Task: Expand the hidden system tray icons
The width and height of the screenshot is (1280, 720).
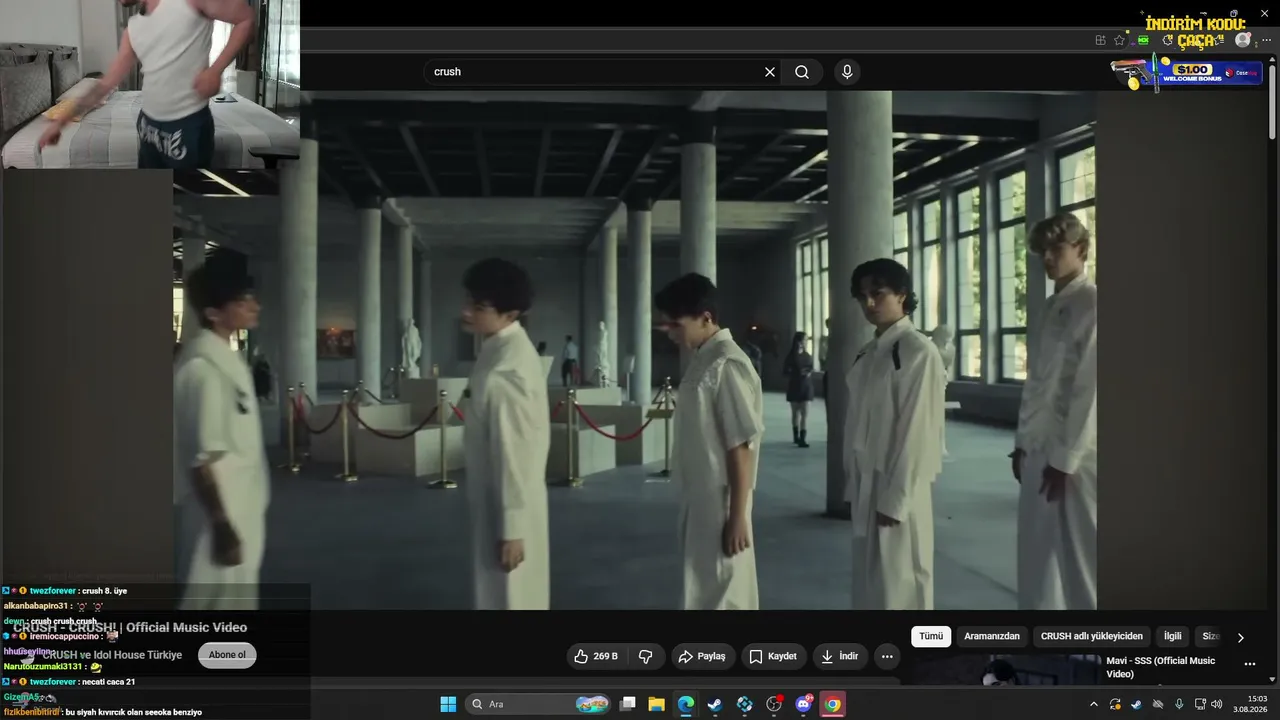Action: coord(1093,704)
